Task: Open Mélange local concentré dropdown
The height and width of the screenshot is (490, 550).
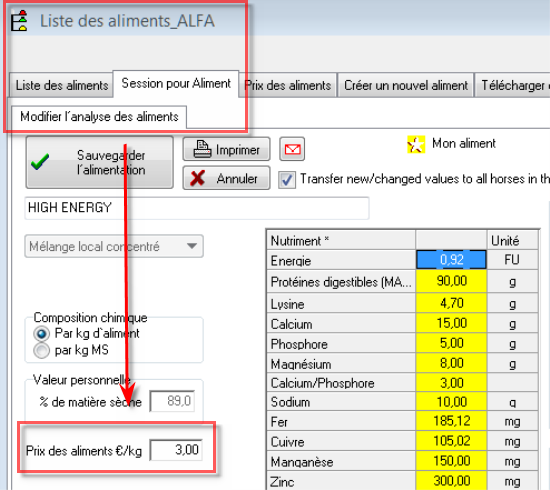Action: [x=114, y=246]
